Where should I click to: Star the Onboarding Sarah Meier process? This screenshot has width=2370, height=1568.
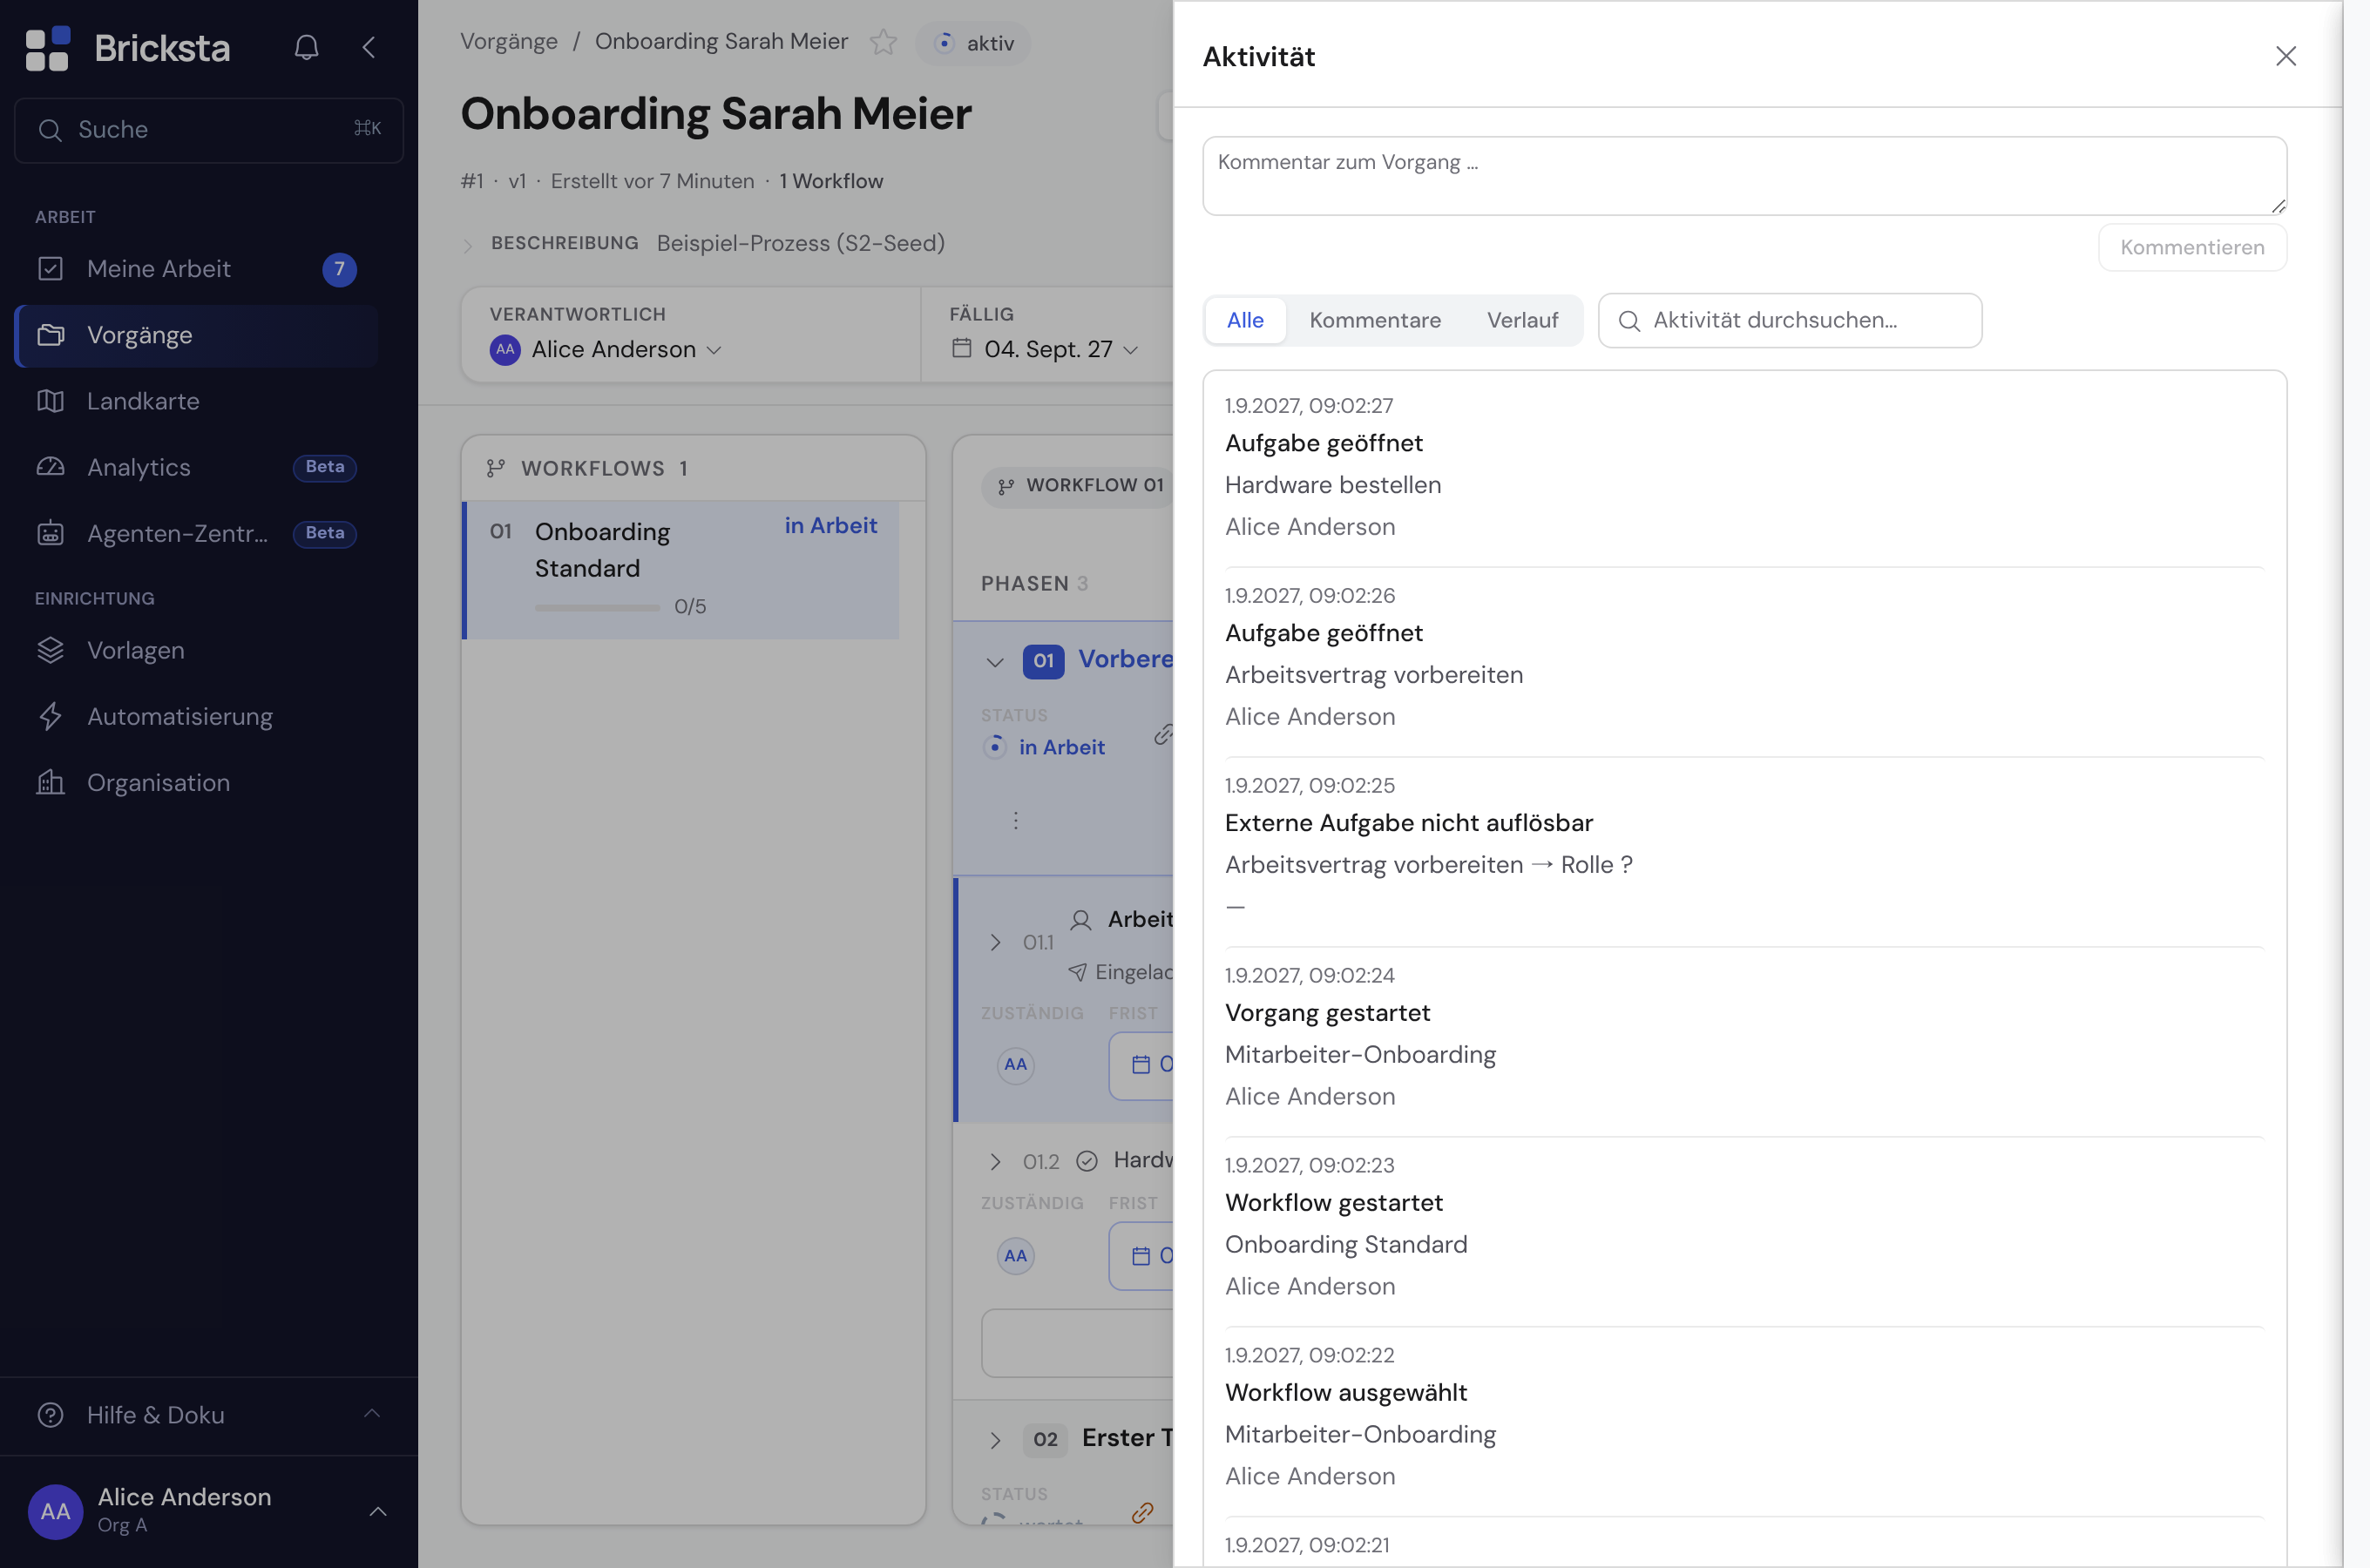coord(883,42)
